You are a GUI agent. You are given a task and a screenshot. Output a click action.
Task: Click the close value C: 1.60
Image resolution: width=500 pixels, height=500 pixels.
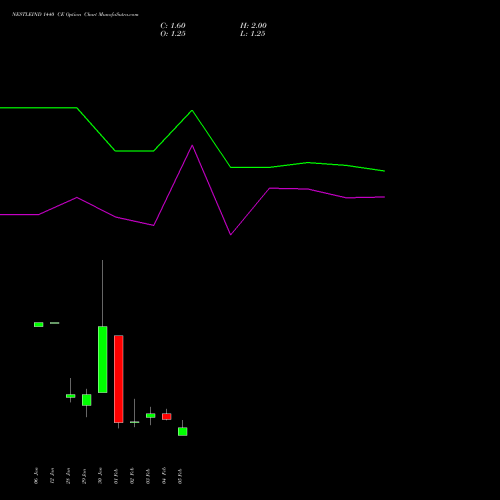[x=173, y=26]
